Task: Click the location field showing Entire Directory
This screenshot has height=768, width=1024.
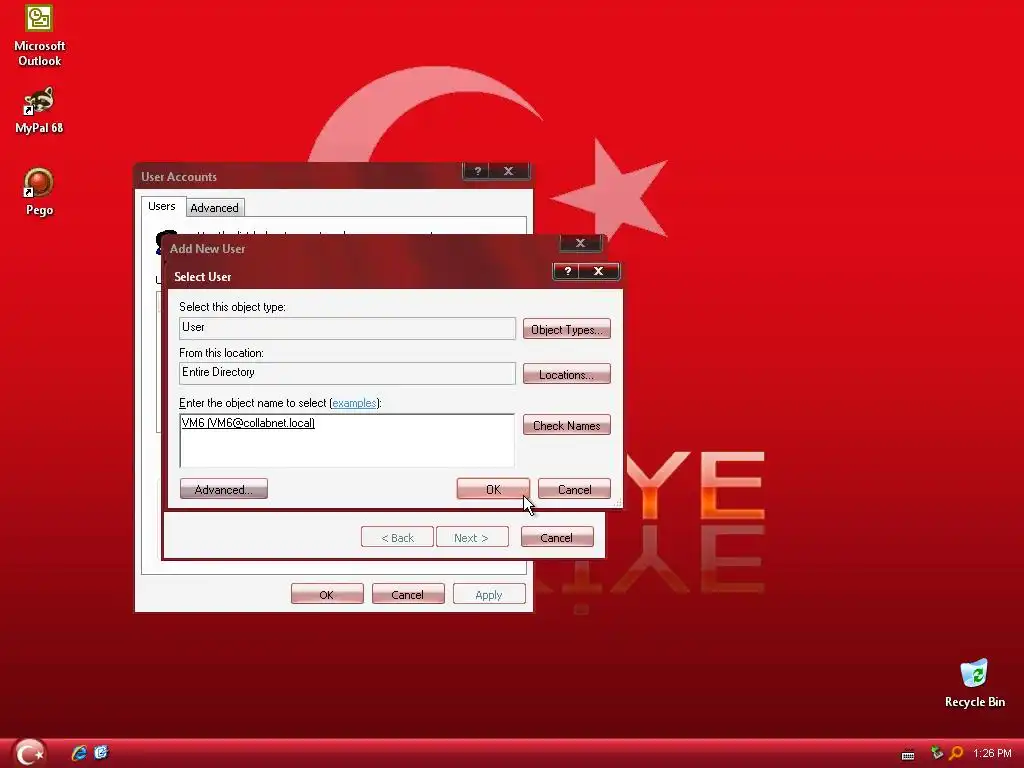Action: [347, 373]
